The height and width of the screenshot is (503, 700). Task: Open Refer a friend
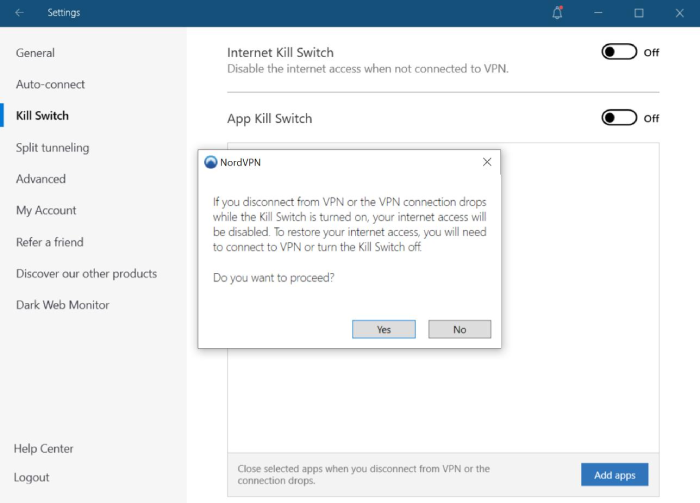coord(50,242)
